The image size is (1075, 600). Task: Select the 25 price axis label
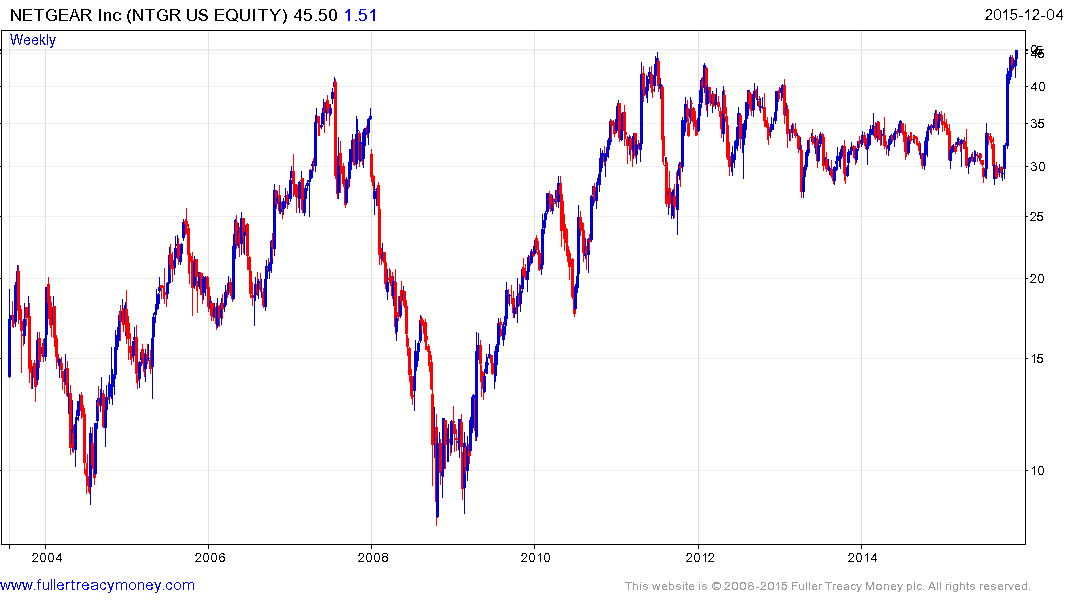[x=1037, y=217]
